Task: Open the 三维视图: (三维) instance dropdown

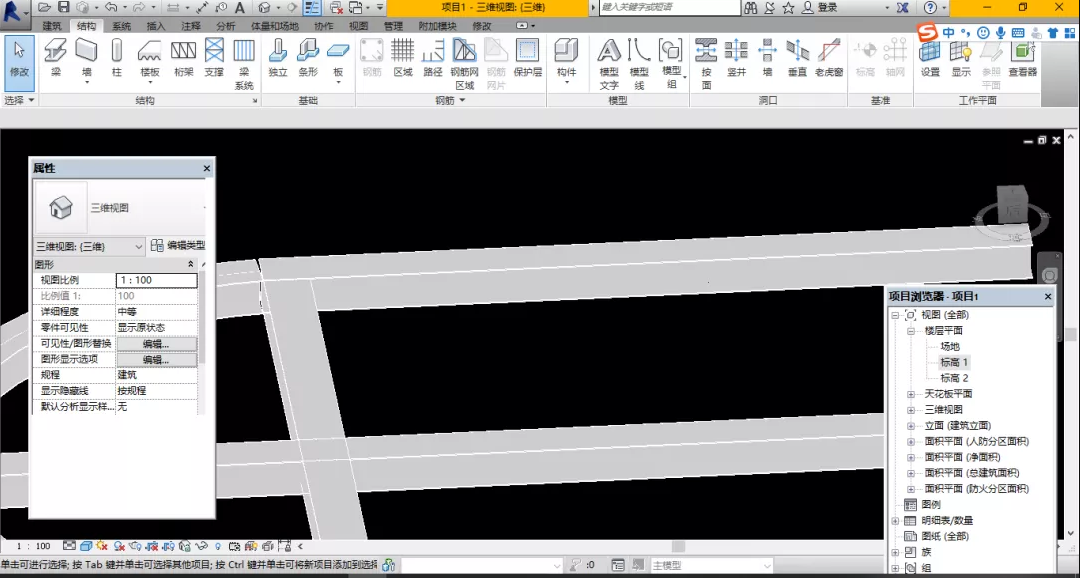Action: pos(90,246)
